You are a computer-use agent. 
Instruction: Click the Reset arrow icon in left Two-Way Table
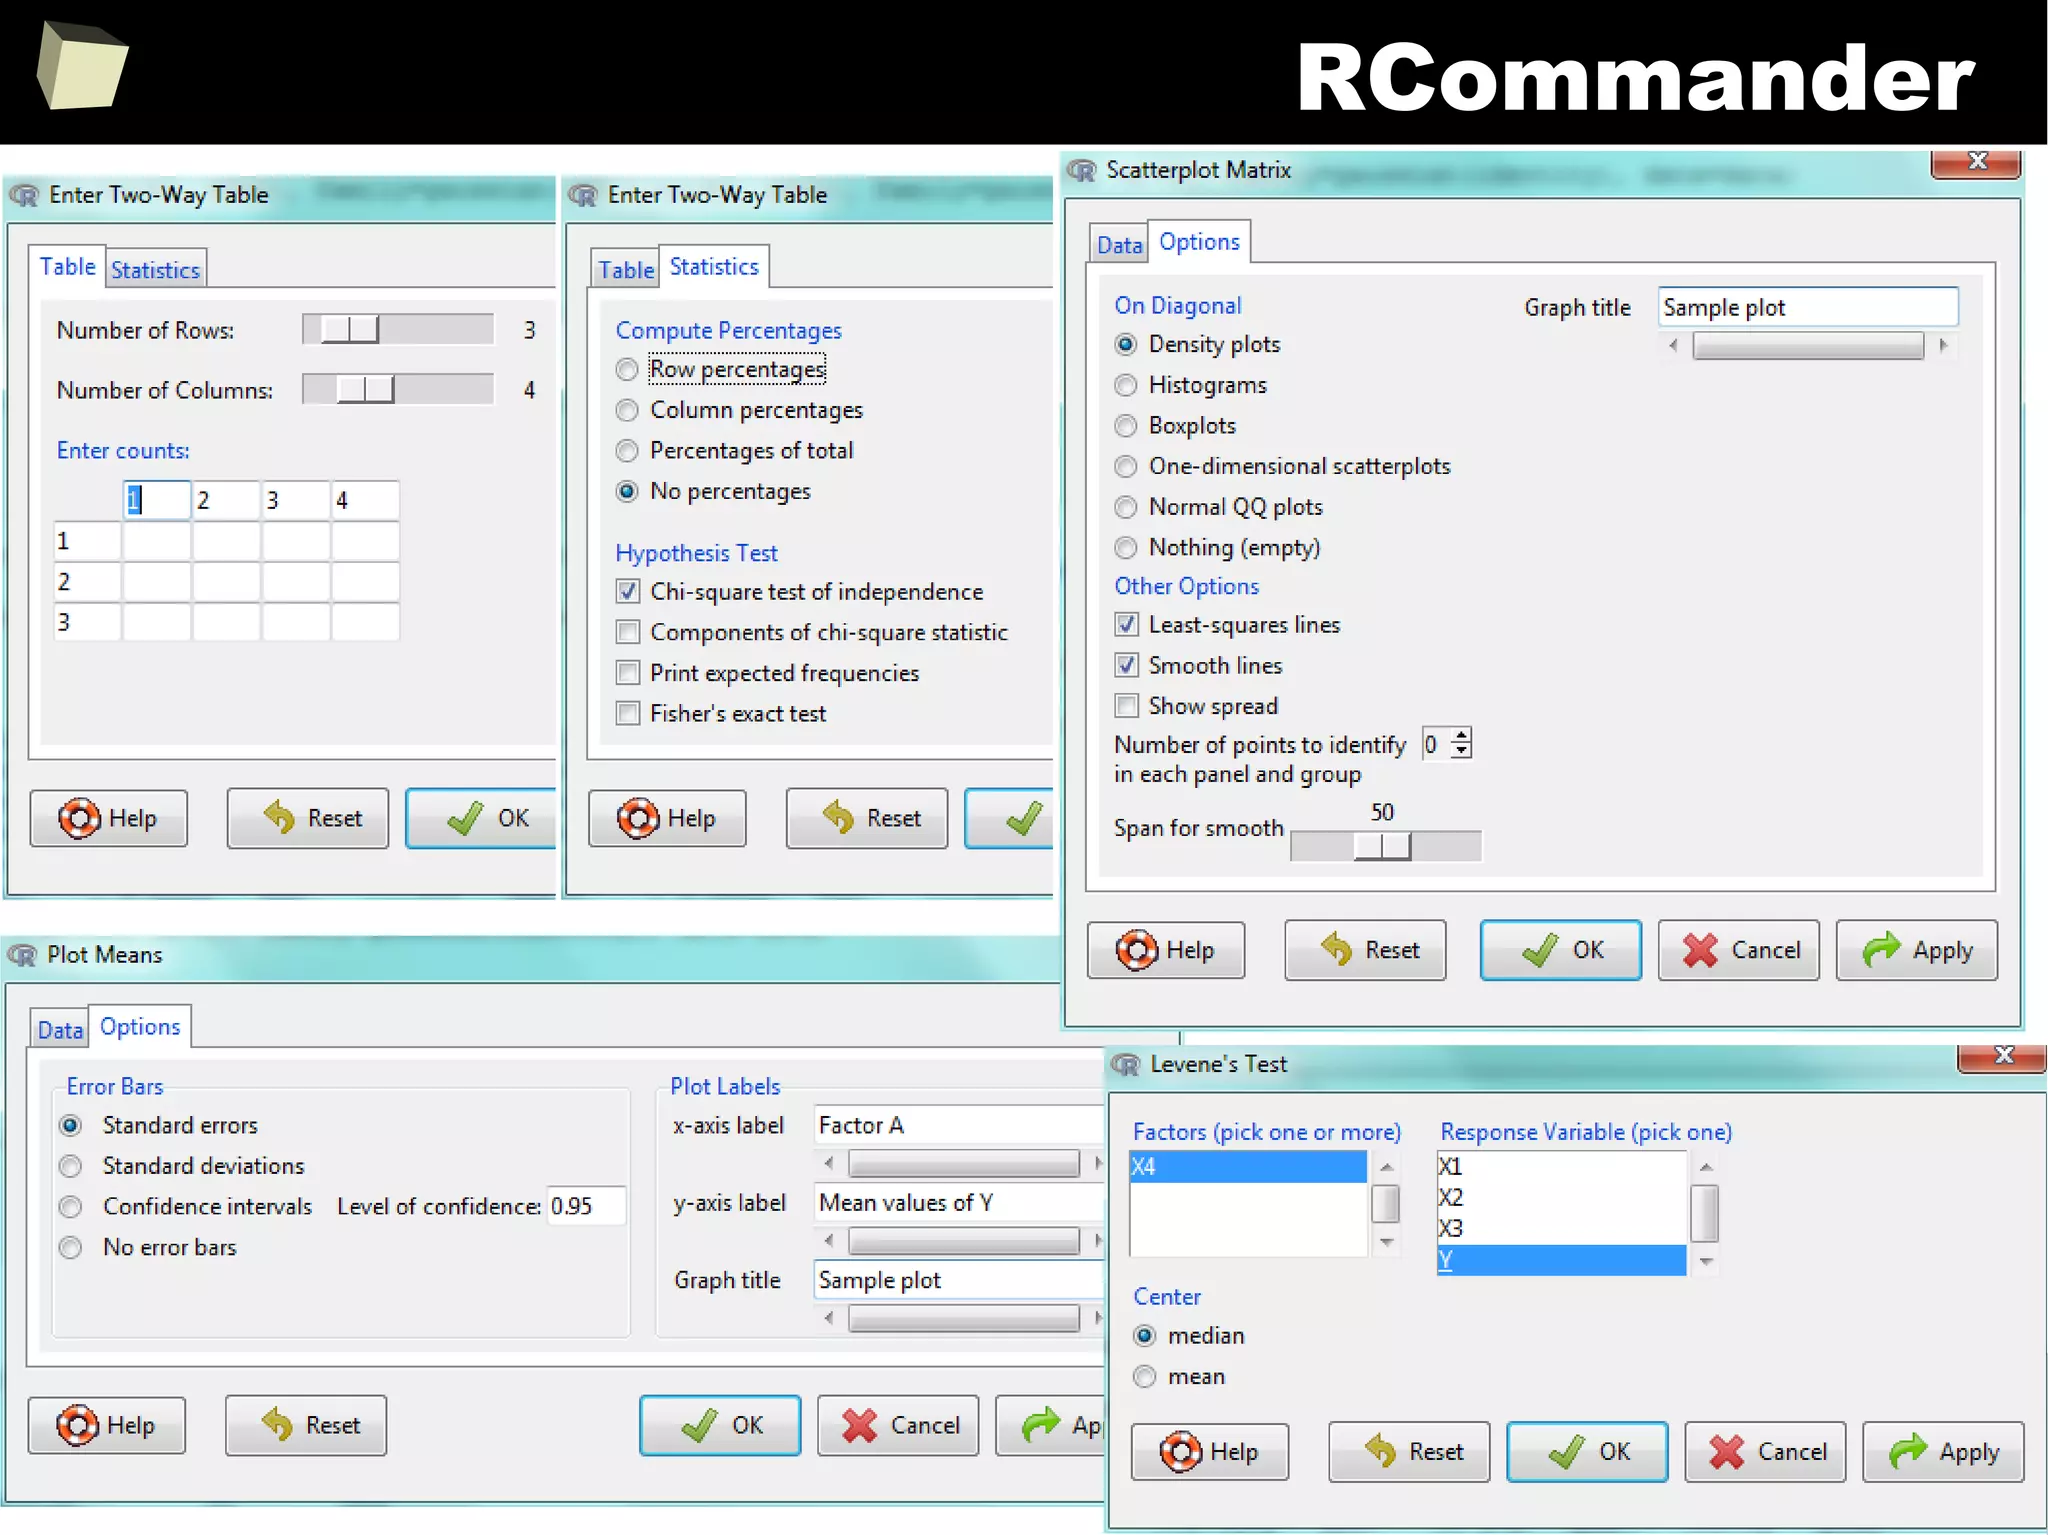pyautogui.click(x=279, y=817)
